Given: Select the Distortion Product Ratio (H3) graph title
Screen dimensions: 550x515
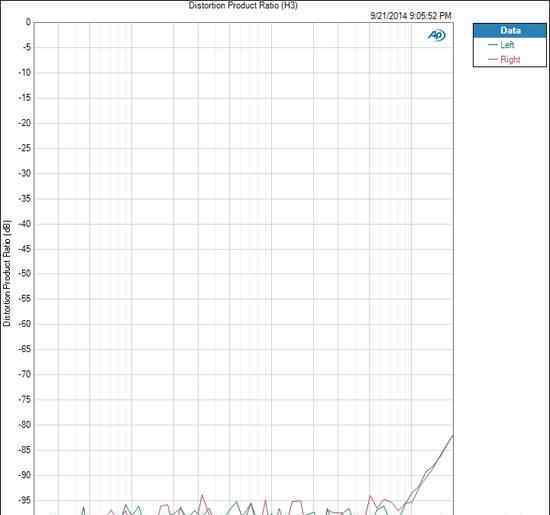Looking at the screenshot, I should click(x=243, y=5).
